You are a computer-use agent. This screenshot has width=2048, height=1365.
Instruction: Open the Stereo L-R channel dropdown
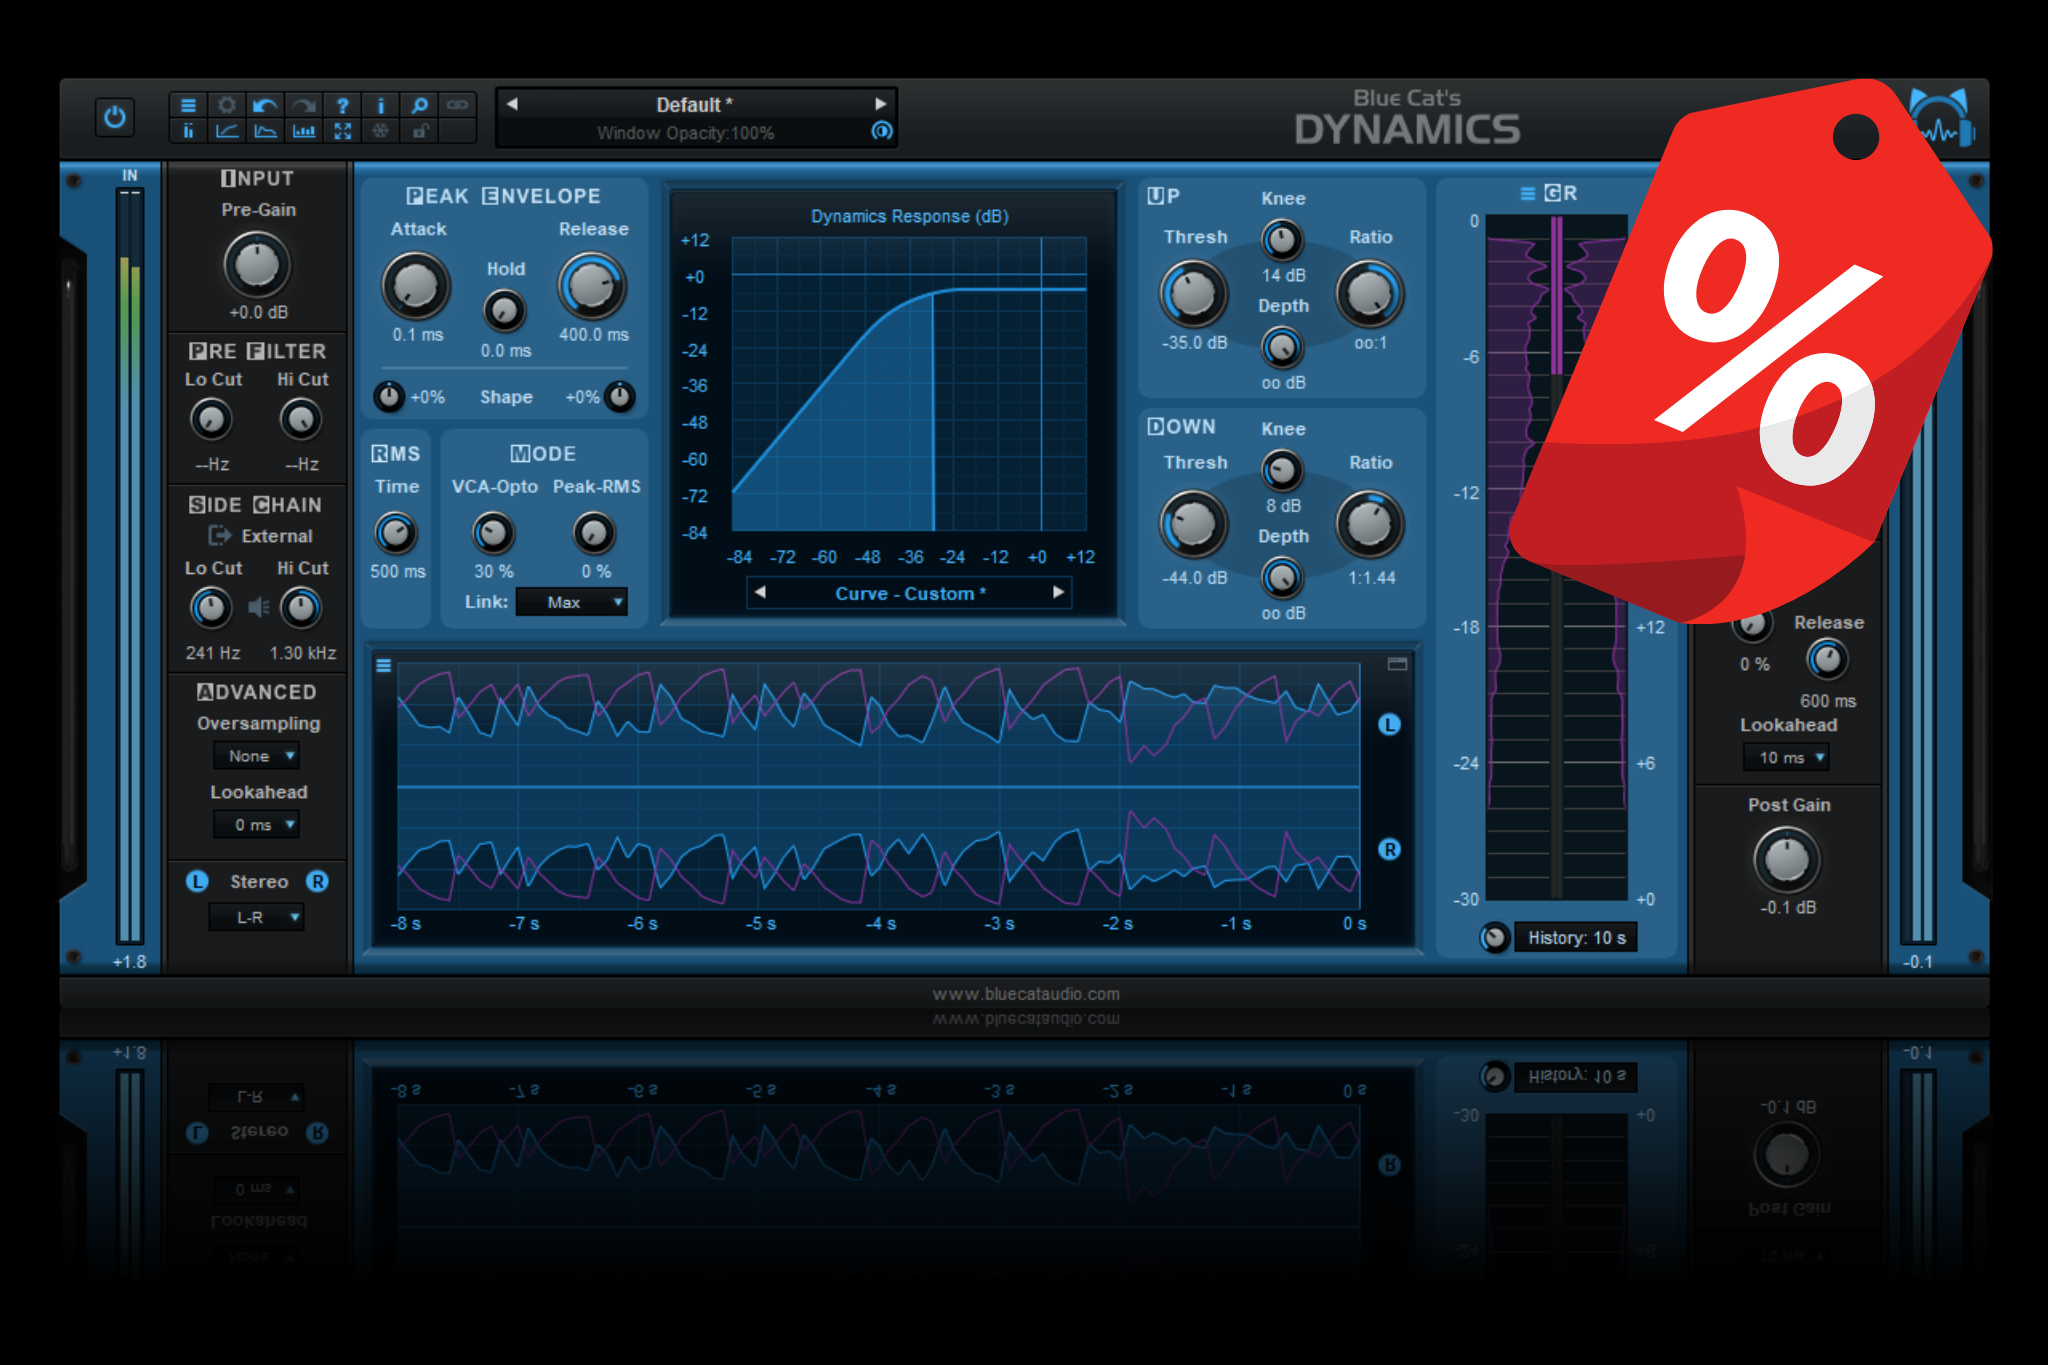[x=256, y=917]
